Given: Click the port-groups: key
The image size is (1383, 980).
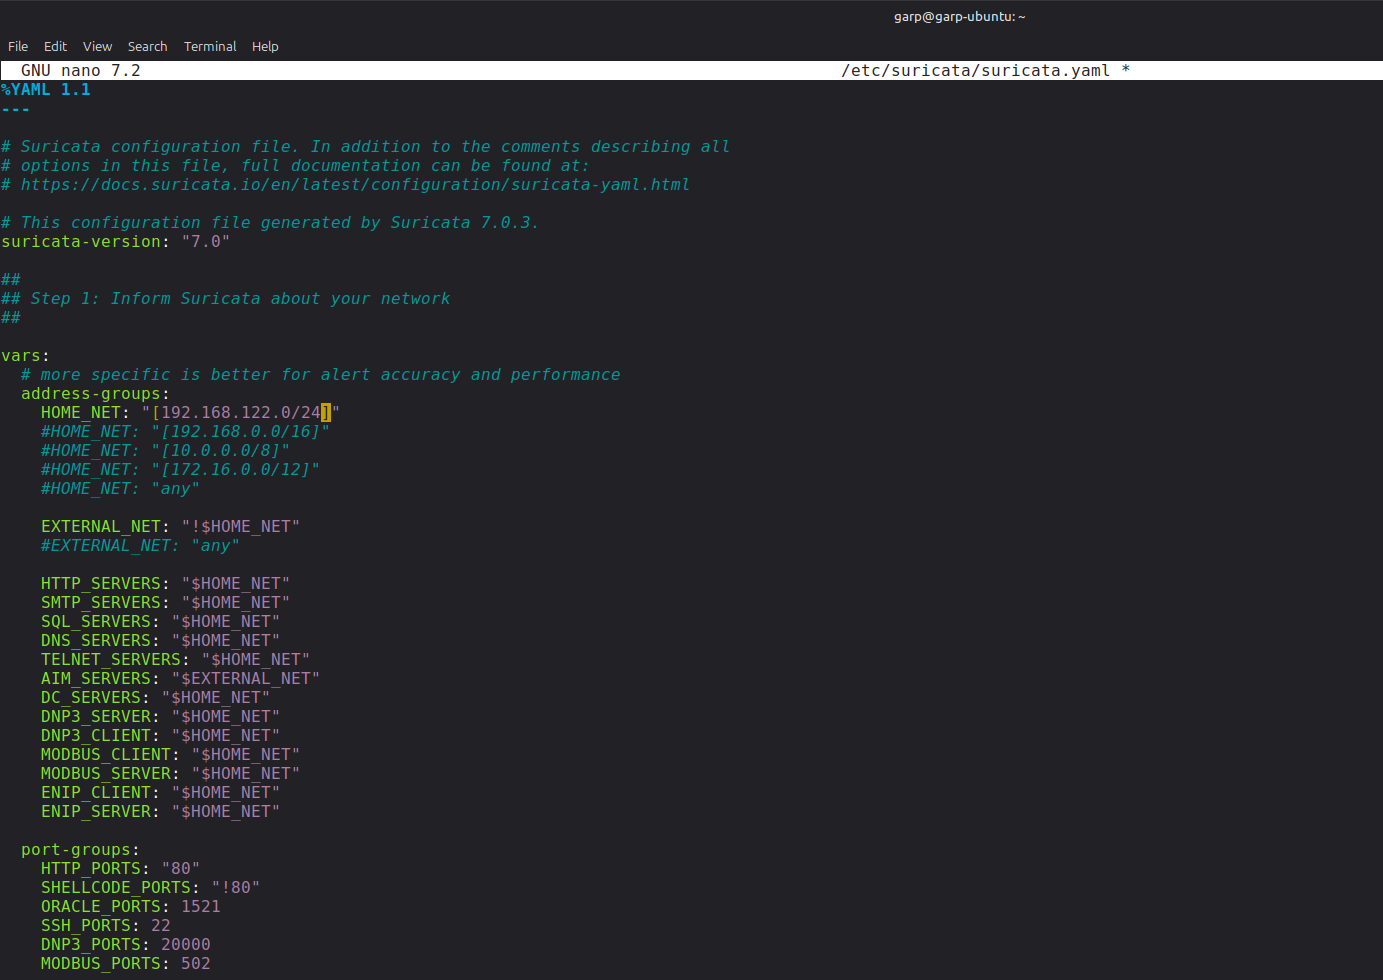Looking at the screenshot, I should (81, 850).
